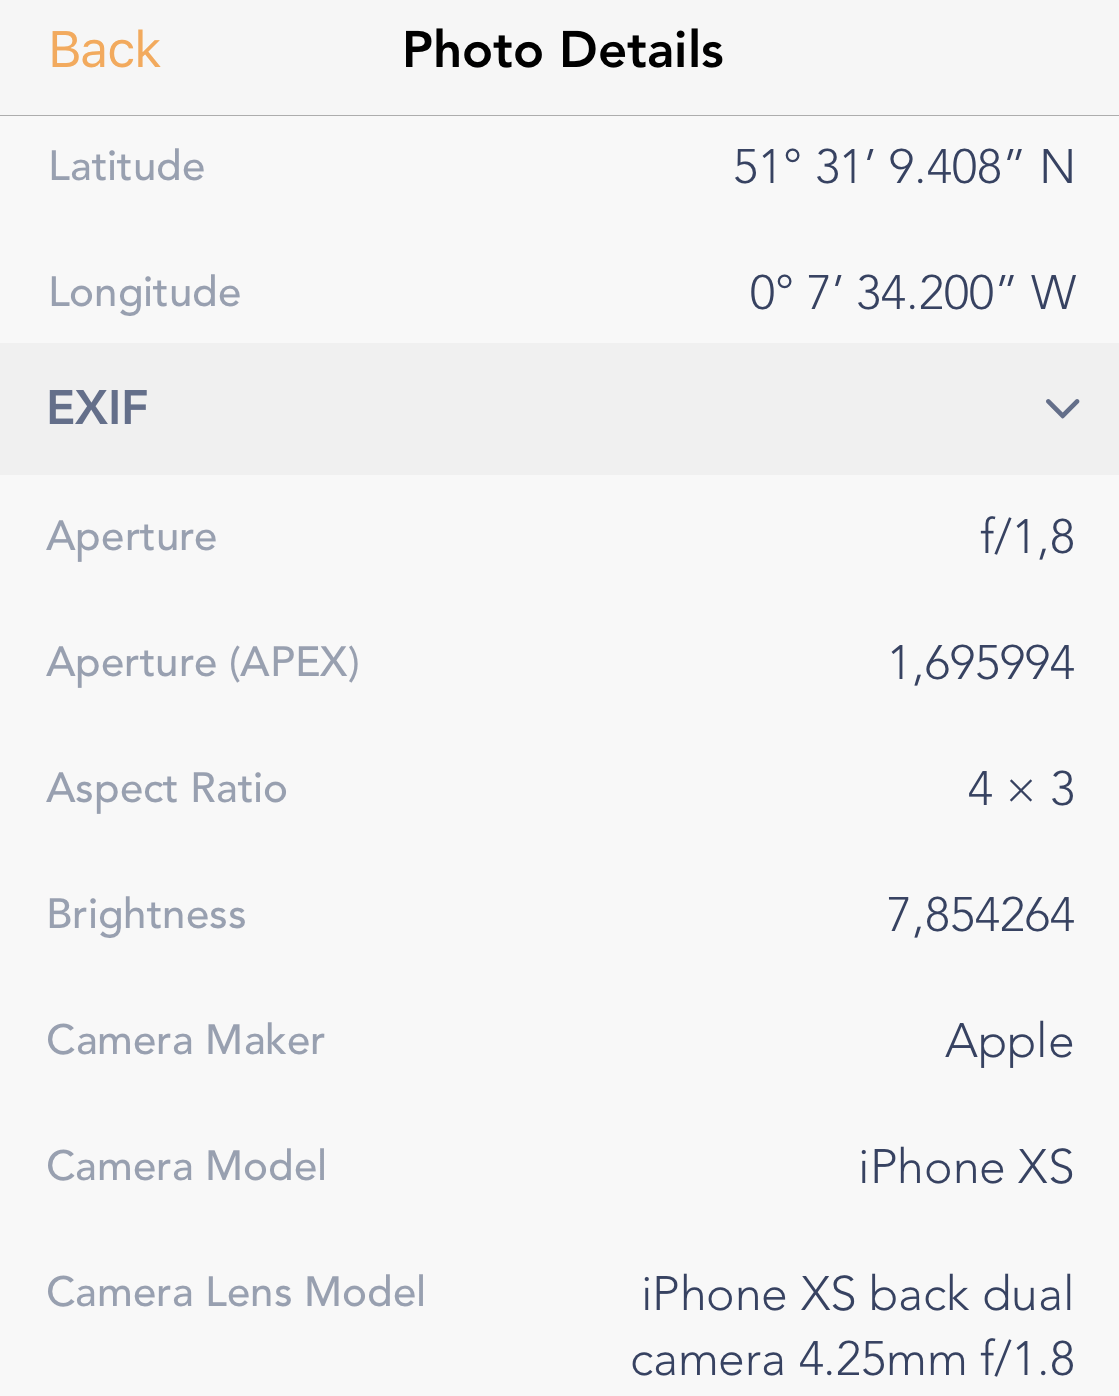Screen dimensions: 1119x1396
Task: Select the Photo Details title
Action: pyautogui.click(x=563, y=50)
